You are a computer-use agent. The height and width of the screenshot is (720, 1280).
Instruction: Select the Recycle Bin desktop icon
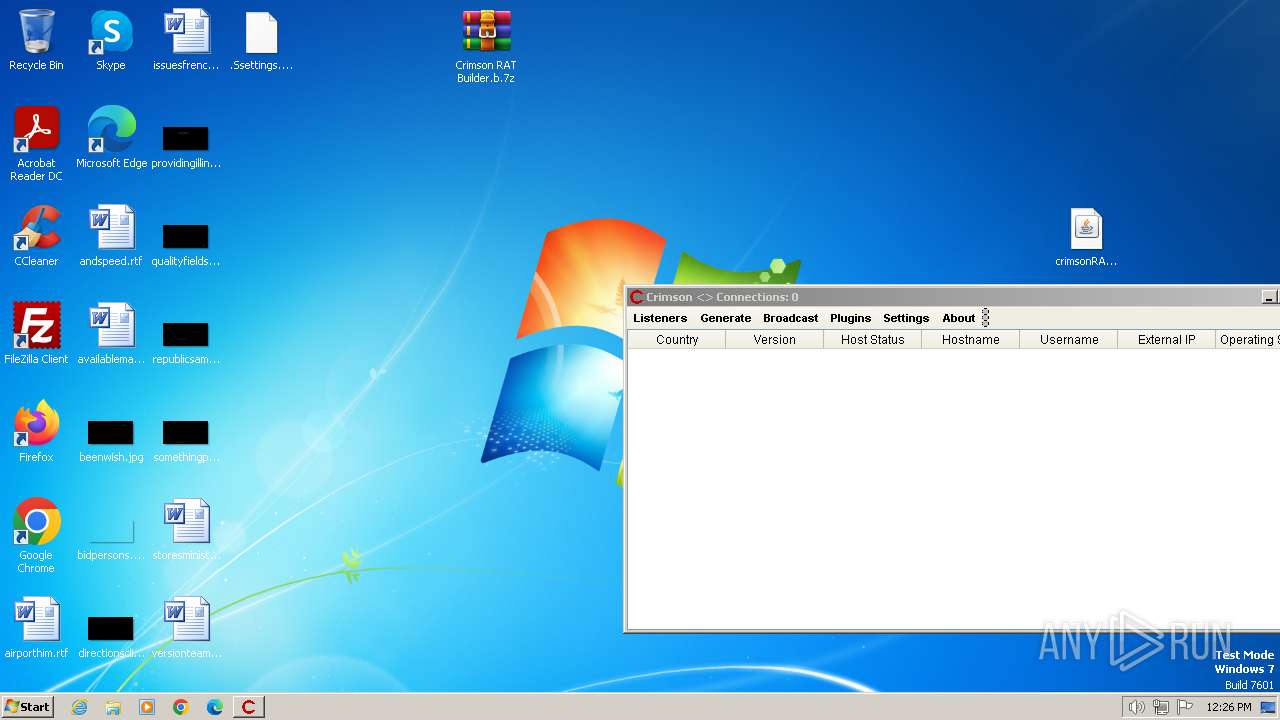click(36, 41)
